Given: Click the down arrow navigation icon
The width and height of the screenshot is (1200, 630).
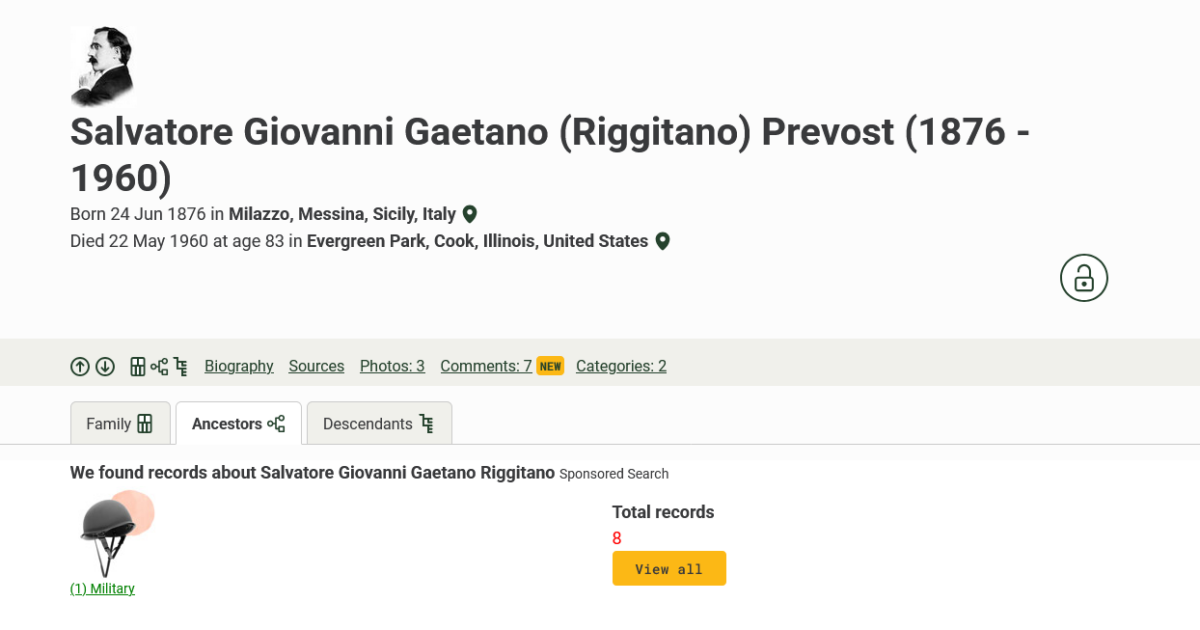Looking at the screenshot, I should [104, 366].
